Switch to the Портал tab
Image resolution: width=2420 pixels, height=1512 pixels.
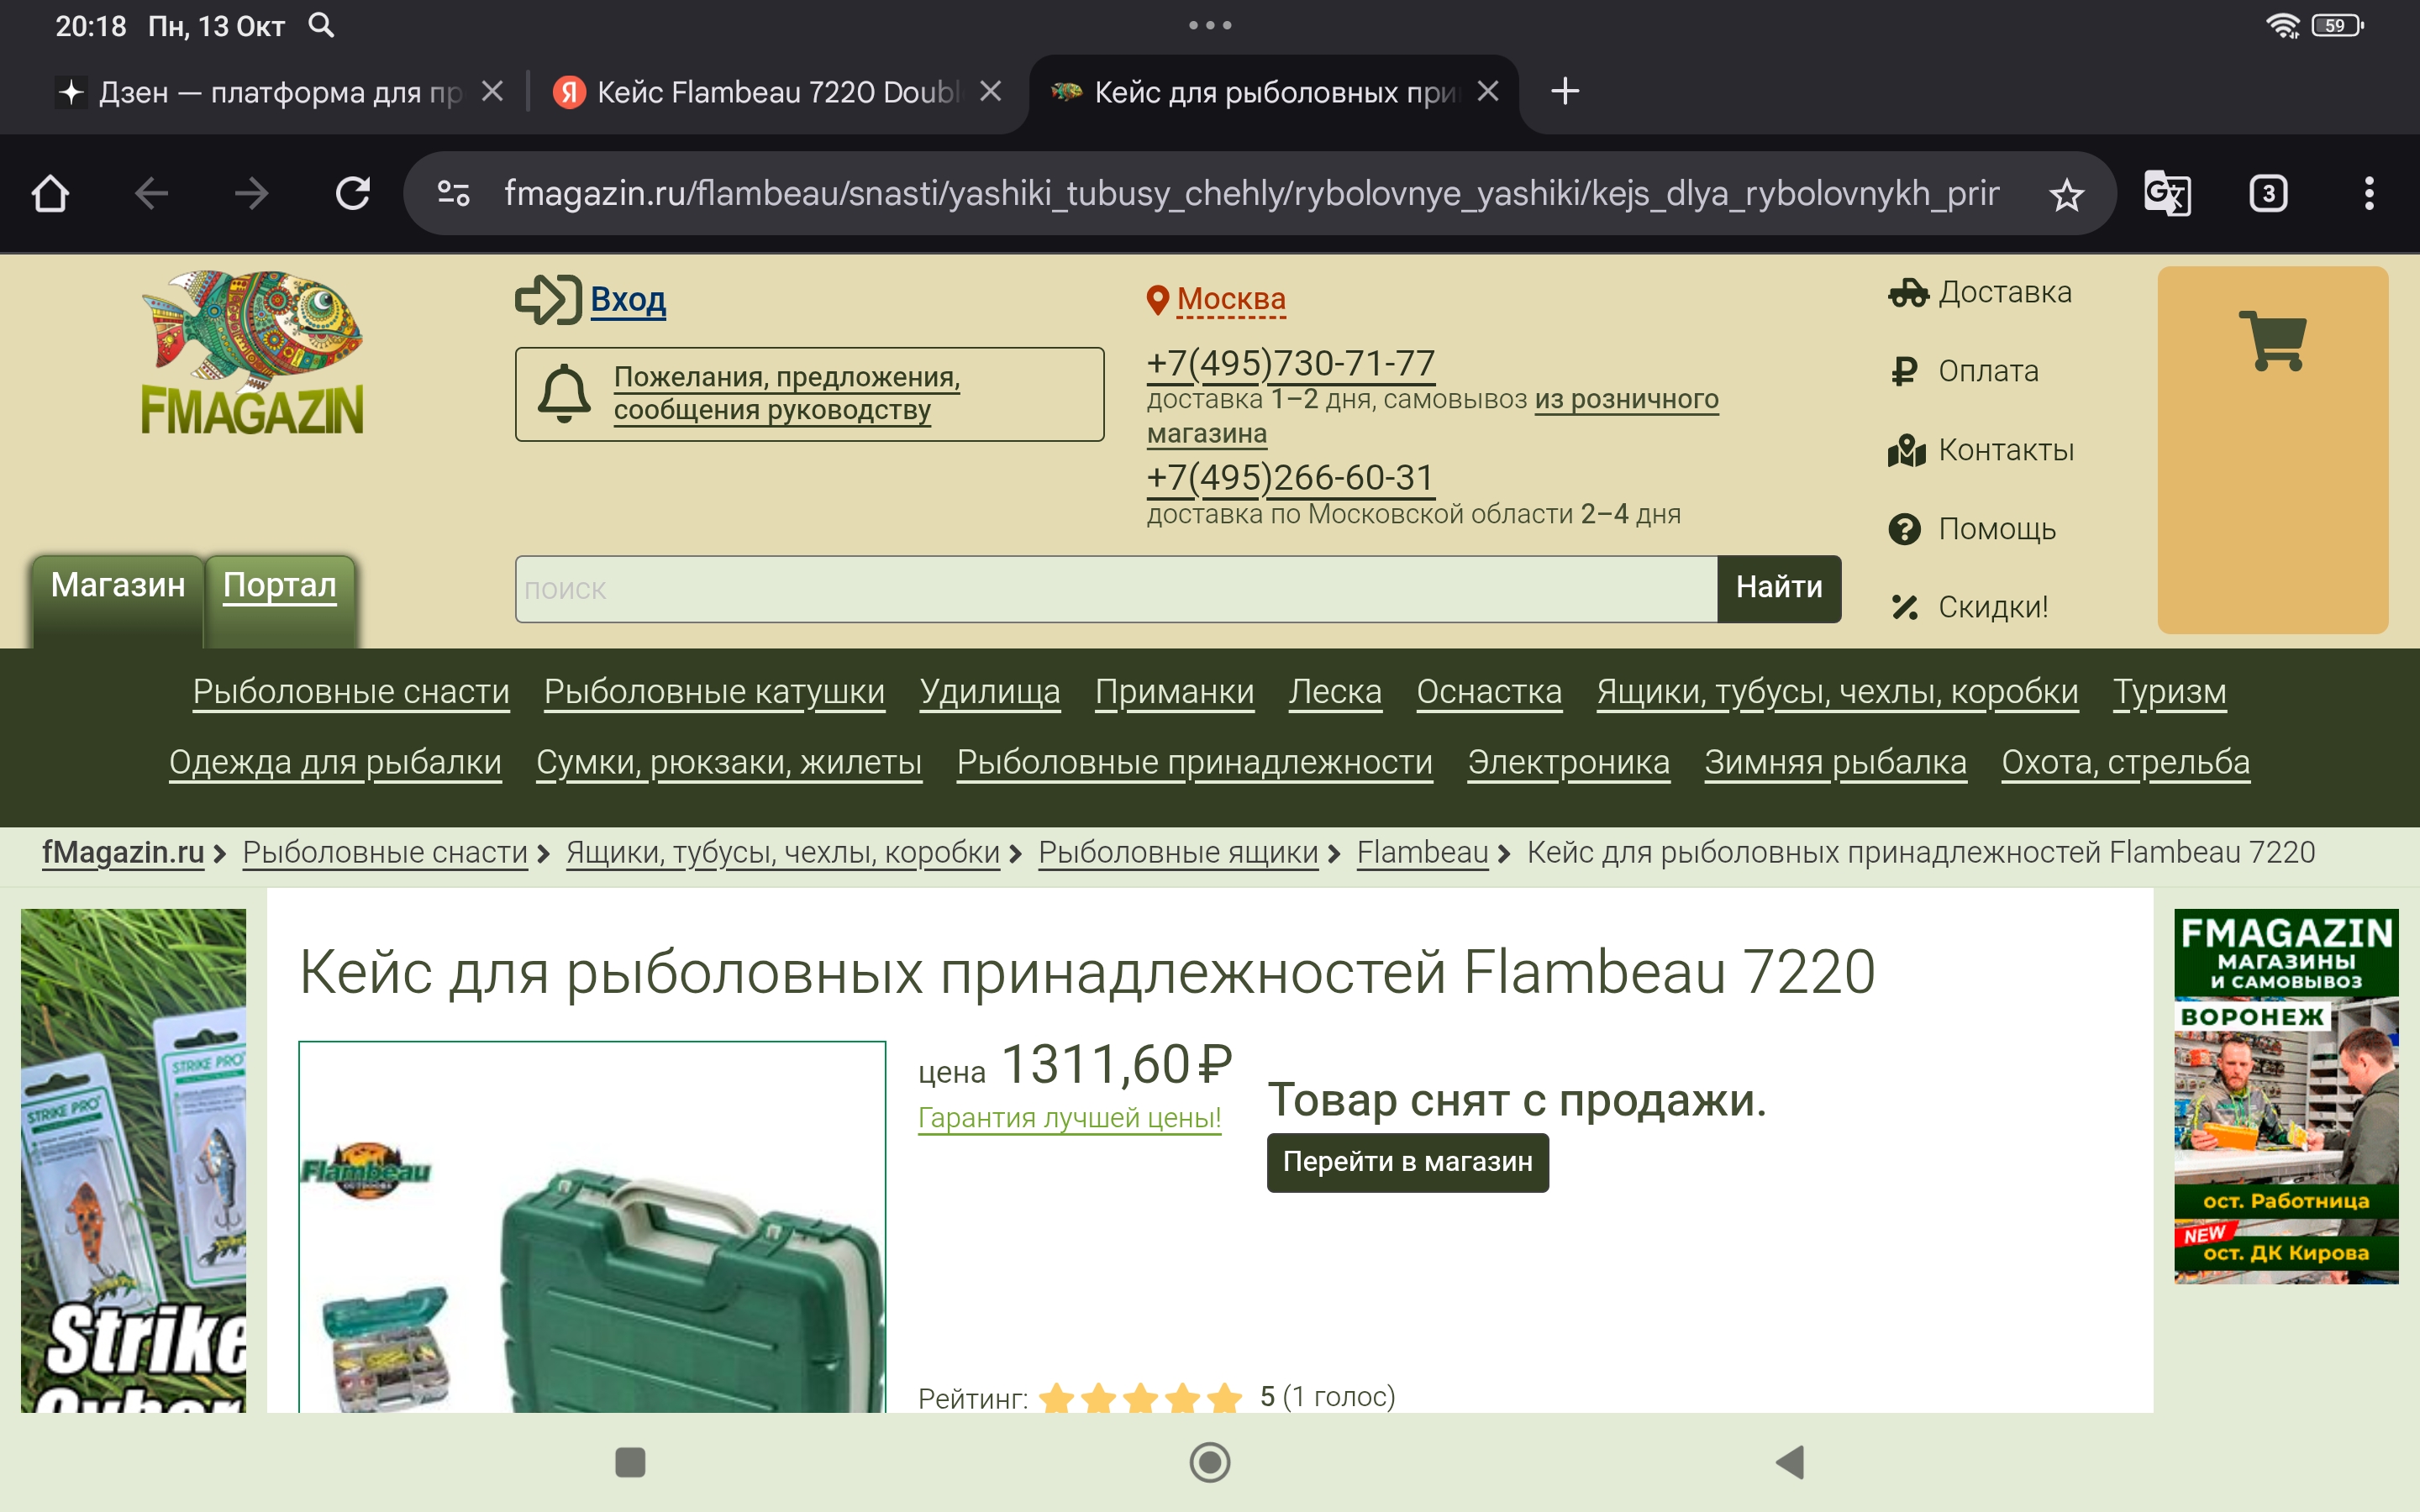pyautogui.click(x=279, y=585)
